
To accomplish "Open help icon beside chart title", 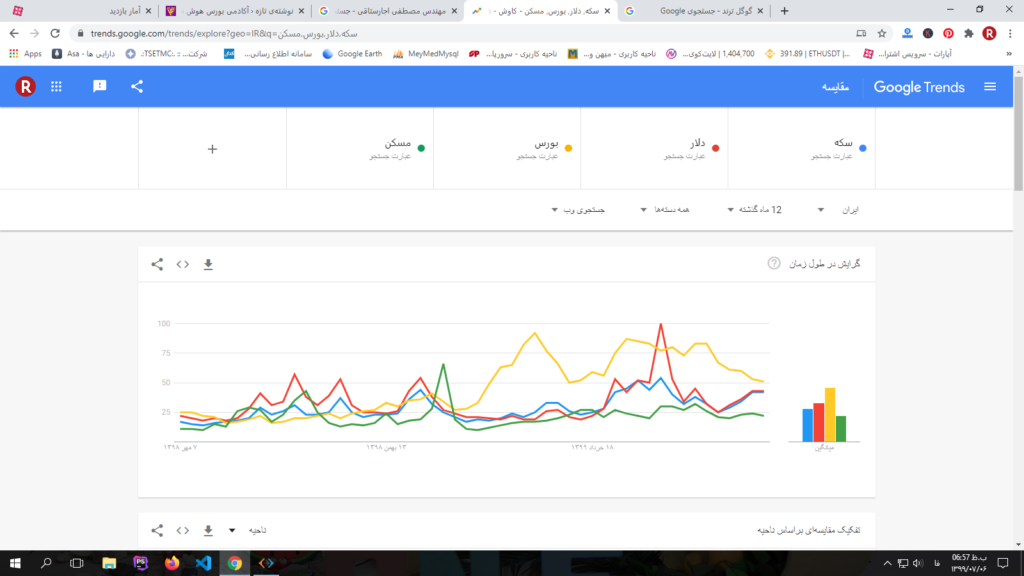I will click(x=773, y=264).
